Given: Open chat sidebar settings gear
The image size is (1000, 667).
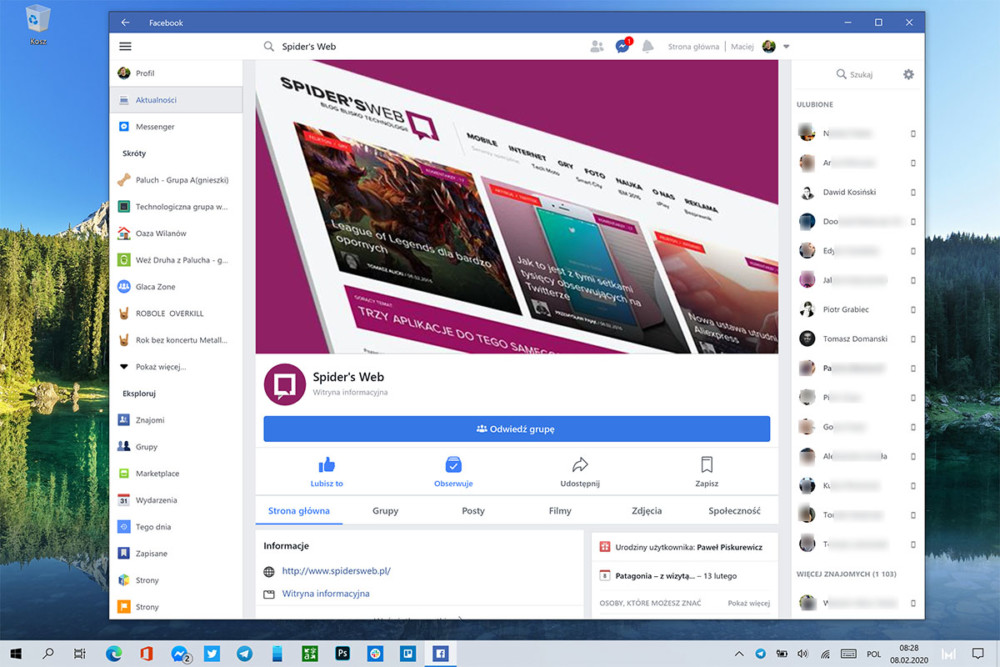Looking at the screenshot, I should 908,75.
